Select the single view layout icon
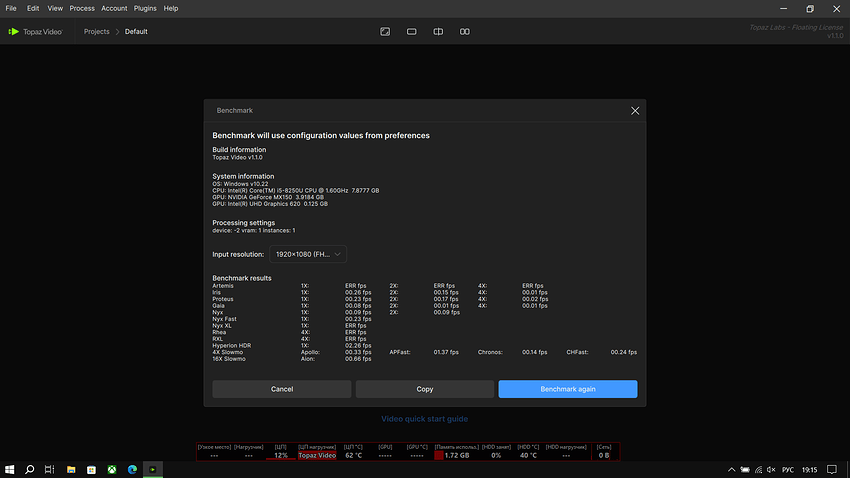 point(411,31)
